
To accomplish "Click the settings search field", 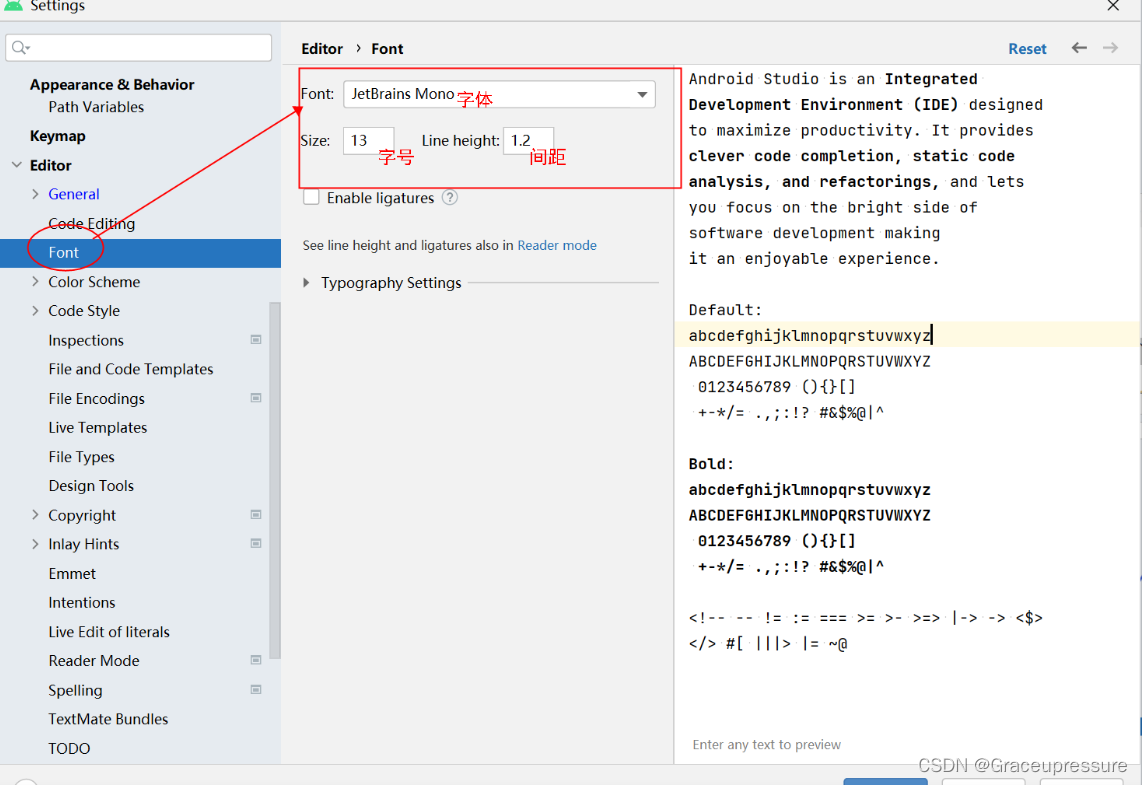I will pyautogui.click(x=138, y=48).
